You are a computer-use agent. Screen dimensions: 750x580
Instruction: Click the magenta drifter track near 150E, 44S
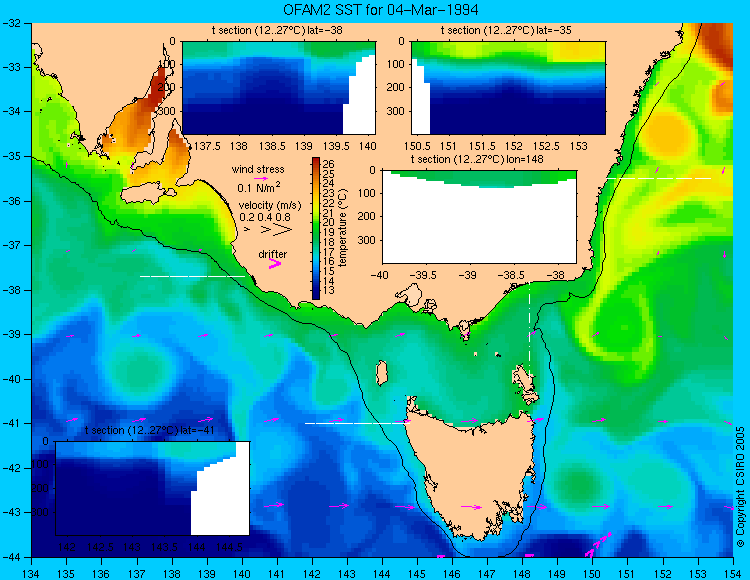click(x=598, y=544)
